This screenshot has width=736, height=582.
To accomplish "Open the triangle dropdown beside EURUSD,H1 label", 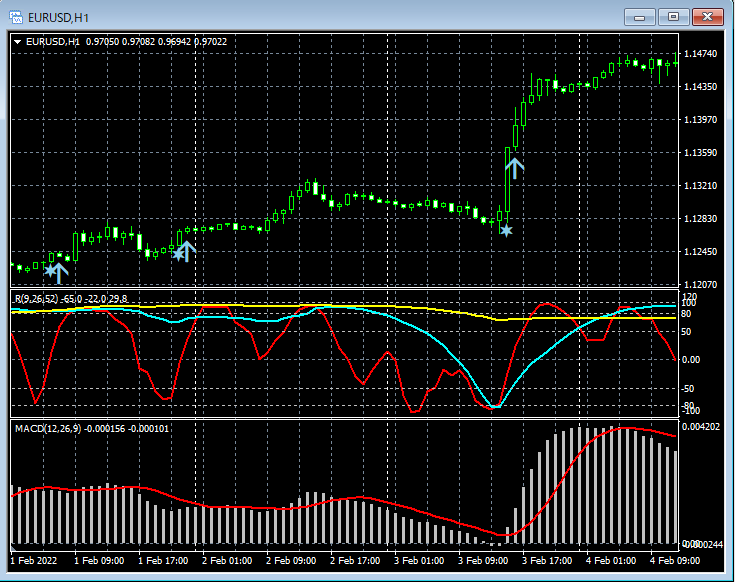I will [18, 41].
